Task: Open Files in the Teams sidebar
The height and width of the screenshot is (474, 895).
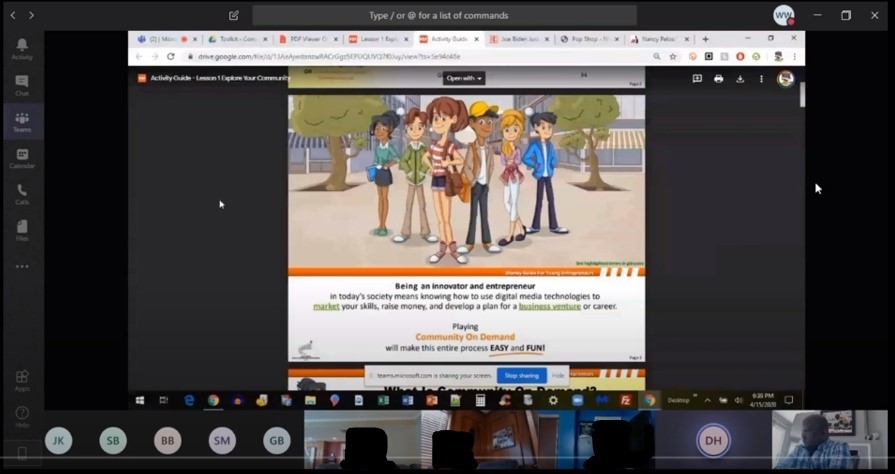Action: click(22, 231)
